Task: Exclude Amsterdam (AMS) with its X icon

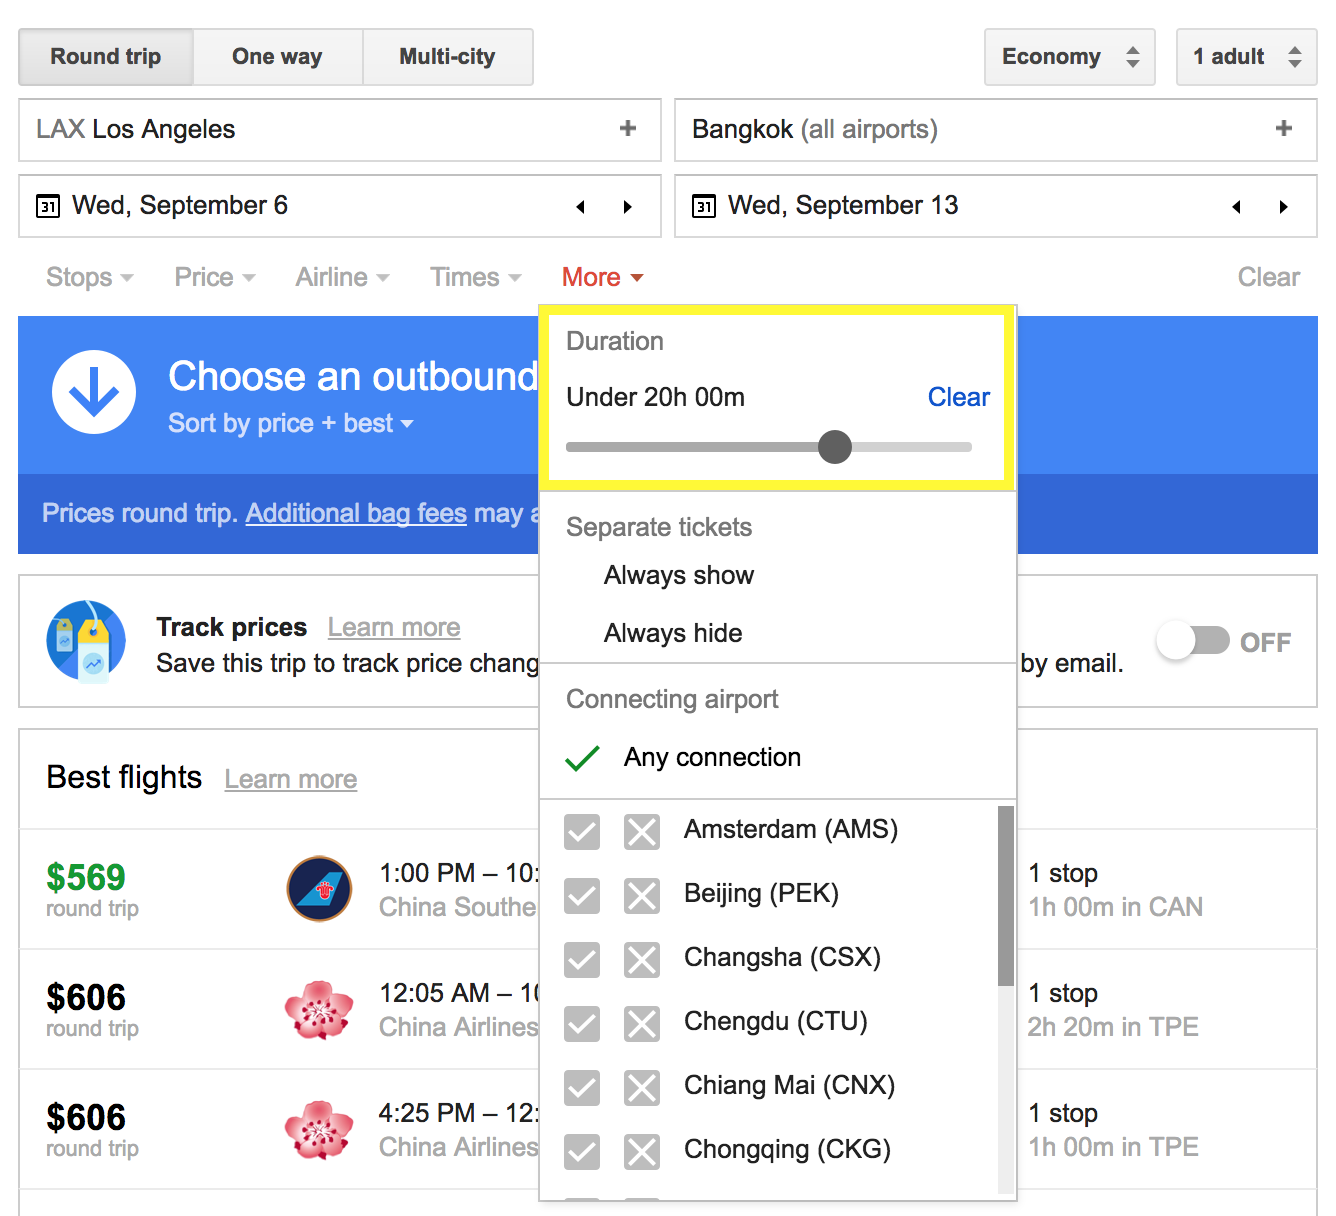Action: pyautogui.click(x=642, y=831)
